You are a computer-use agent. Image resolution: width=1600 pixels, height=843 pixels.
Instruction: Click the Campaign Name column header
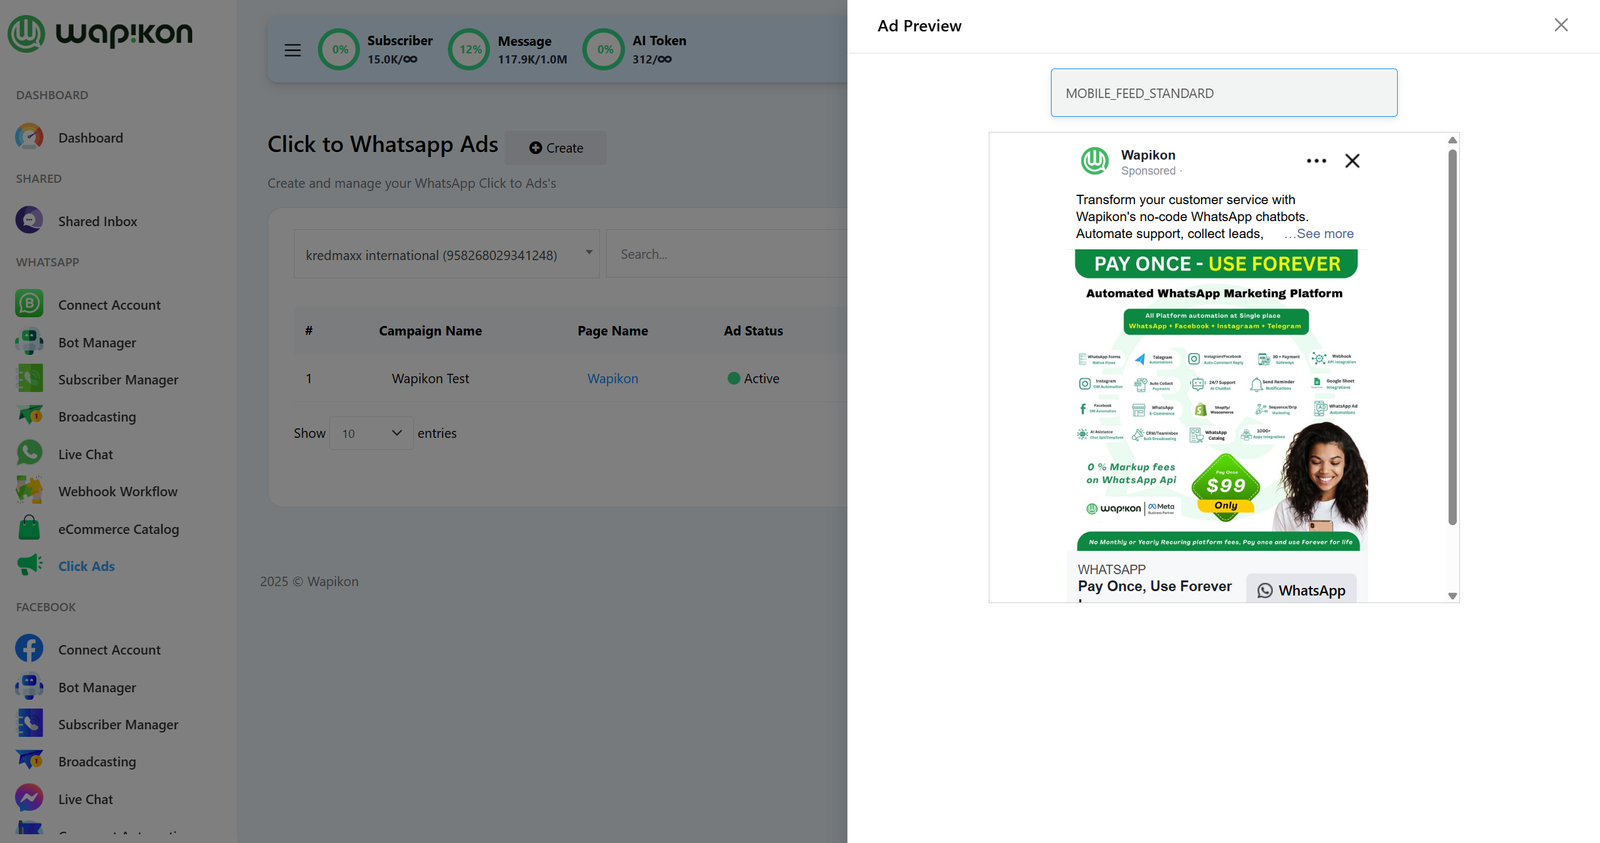(430, 331)
